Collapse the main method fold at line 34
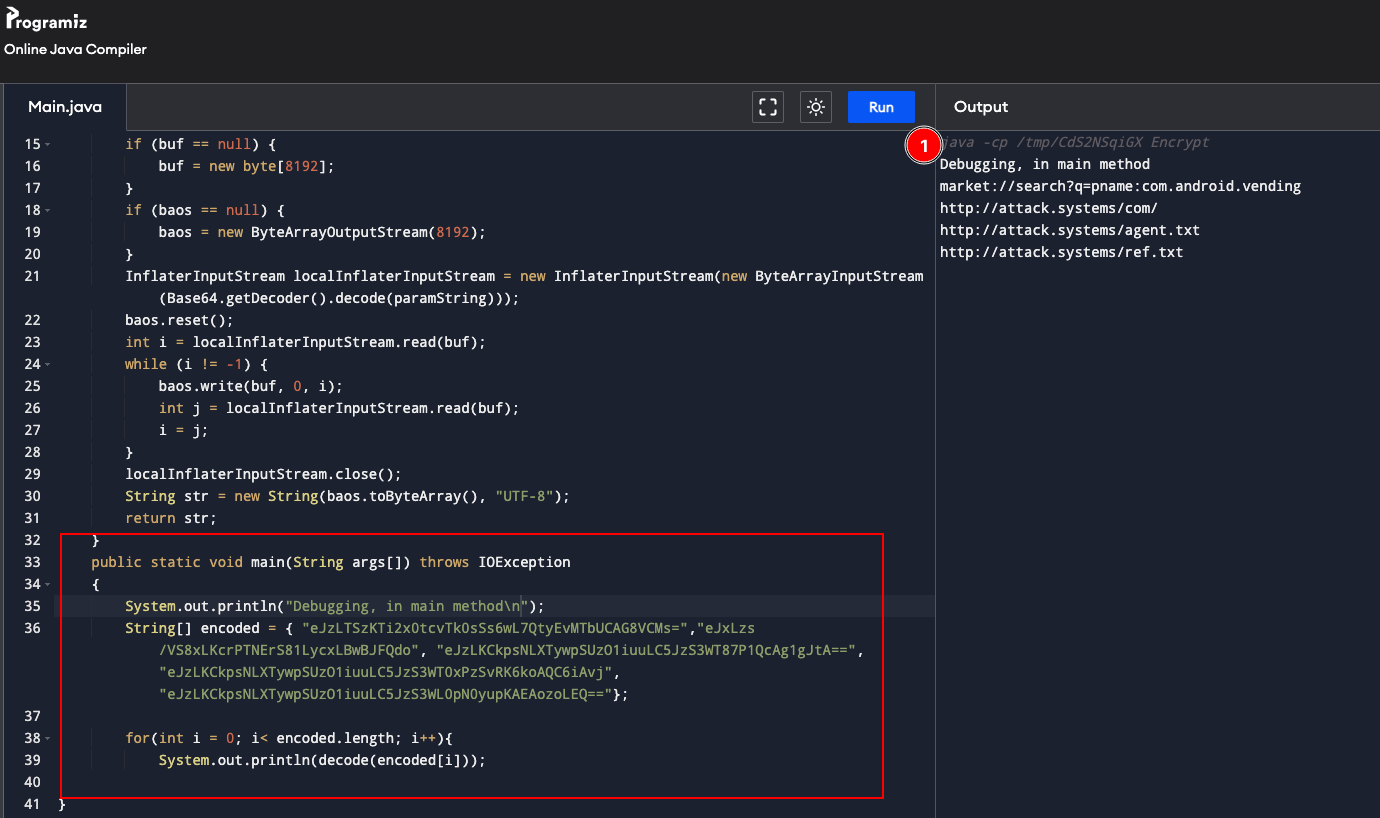1380x818 pixels. pyautogui.click(x=48, y=584)
